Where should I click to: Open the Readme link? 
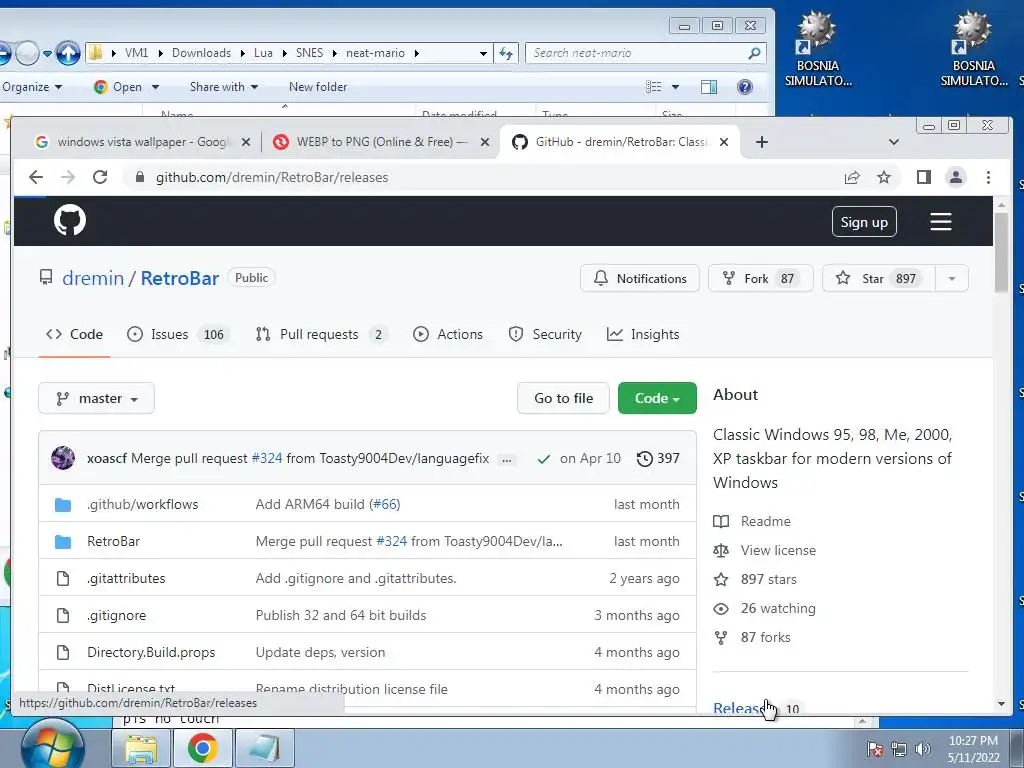pos(765,521)
